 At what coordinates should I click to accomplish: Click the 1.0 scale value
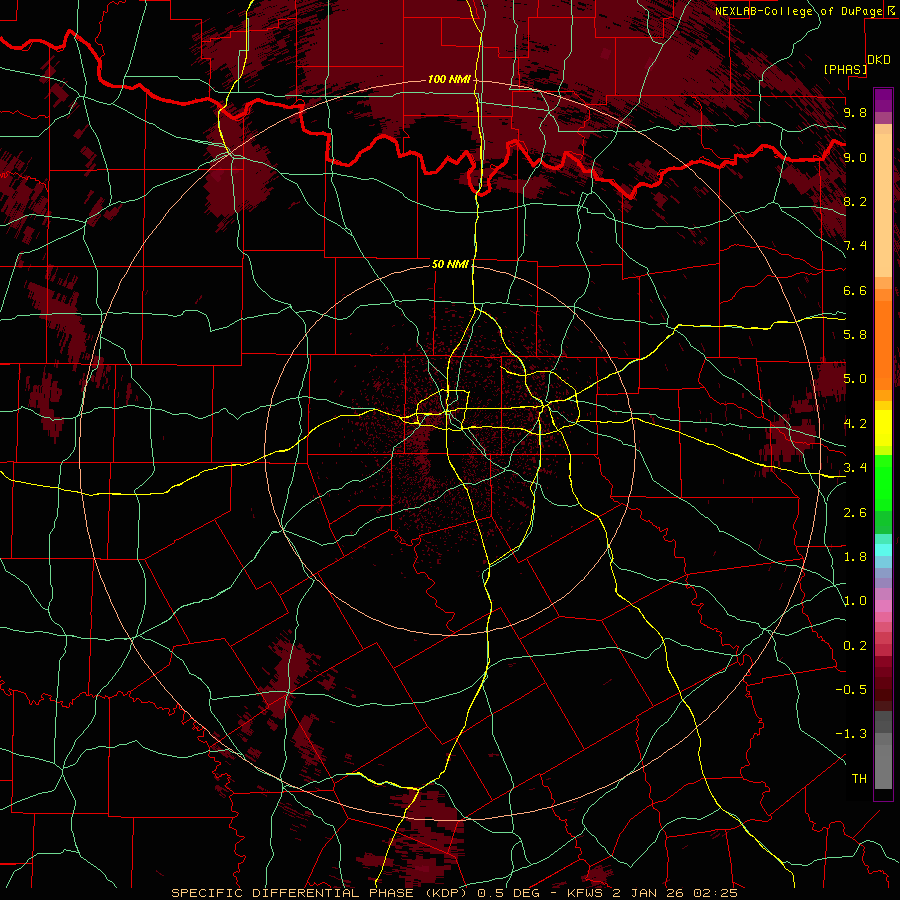tap(855, 601)
